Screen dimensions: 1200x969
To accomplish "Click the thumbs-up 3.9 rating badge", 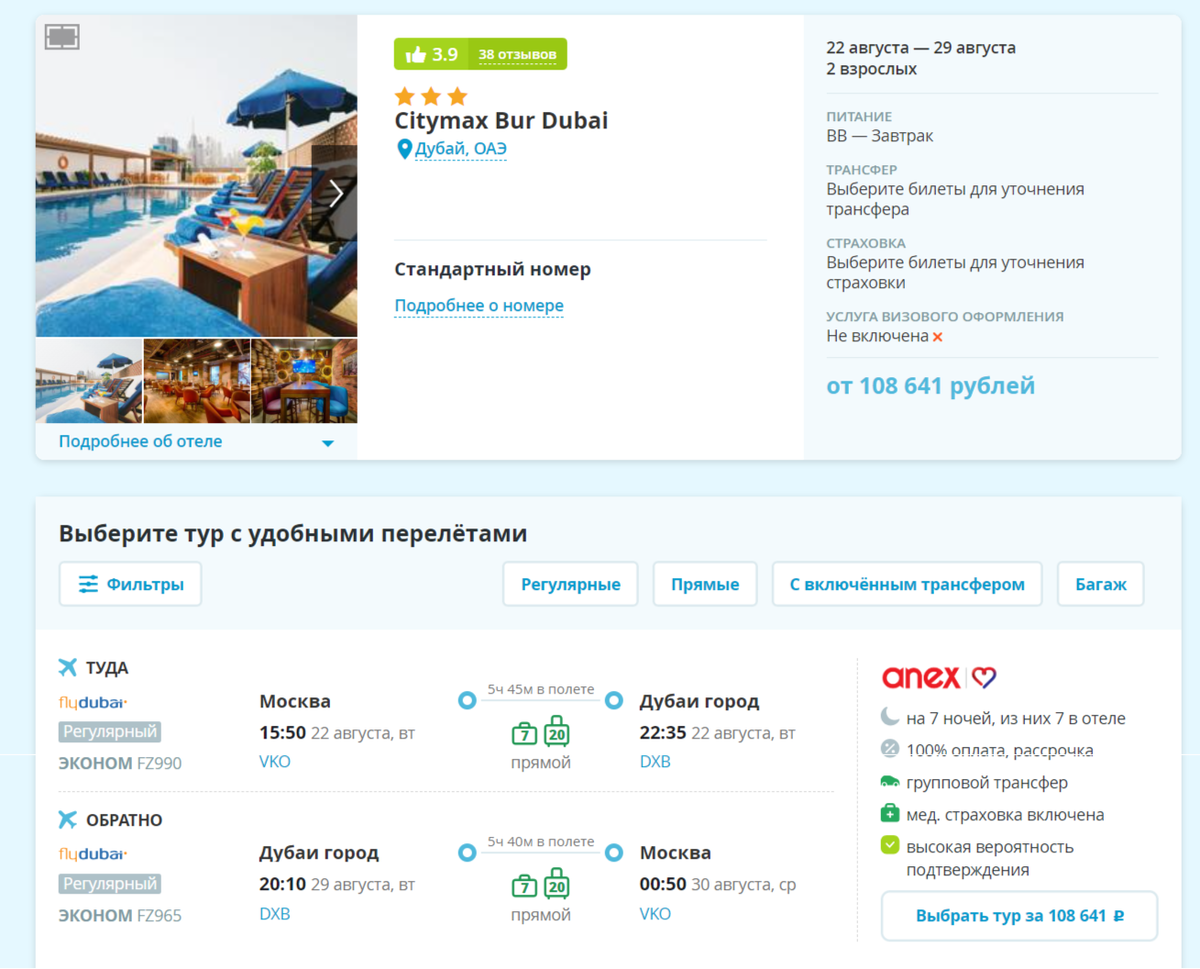I will [x=432, y=54].
